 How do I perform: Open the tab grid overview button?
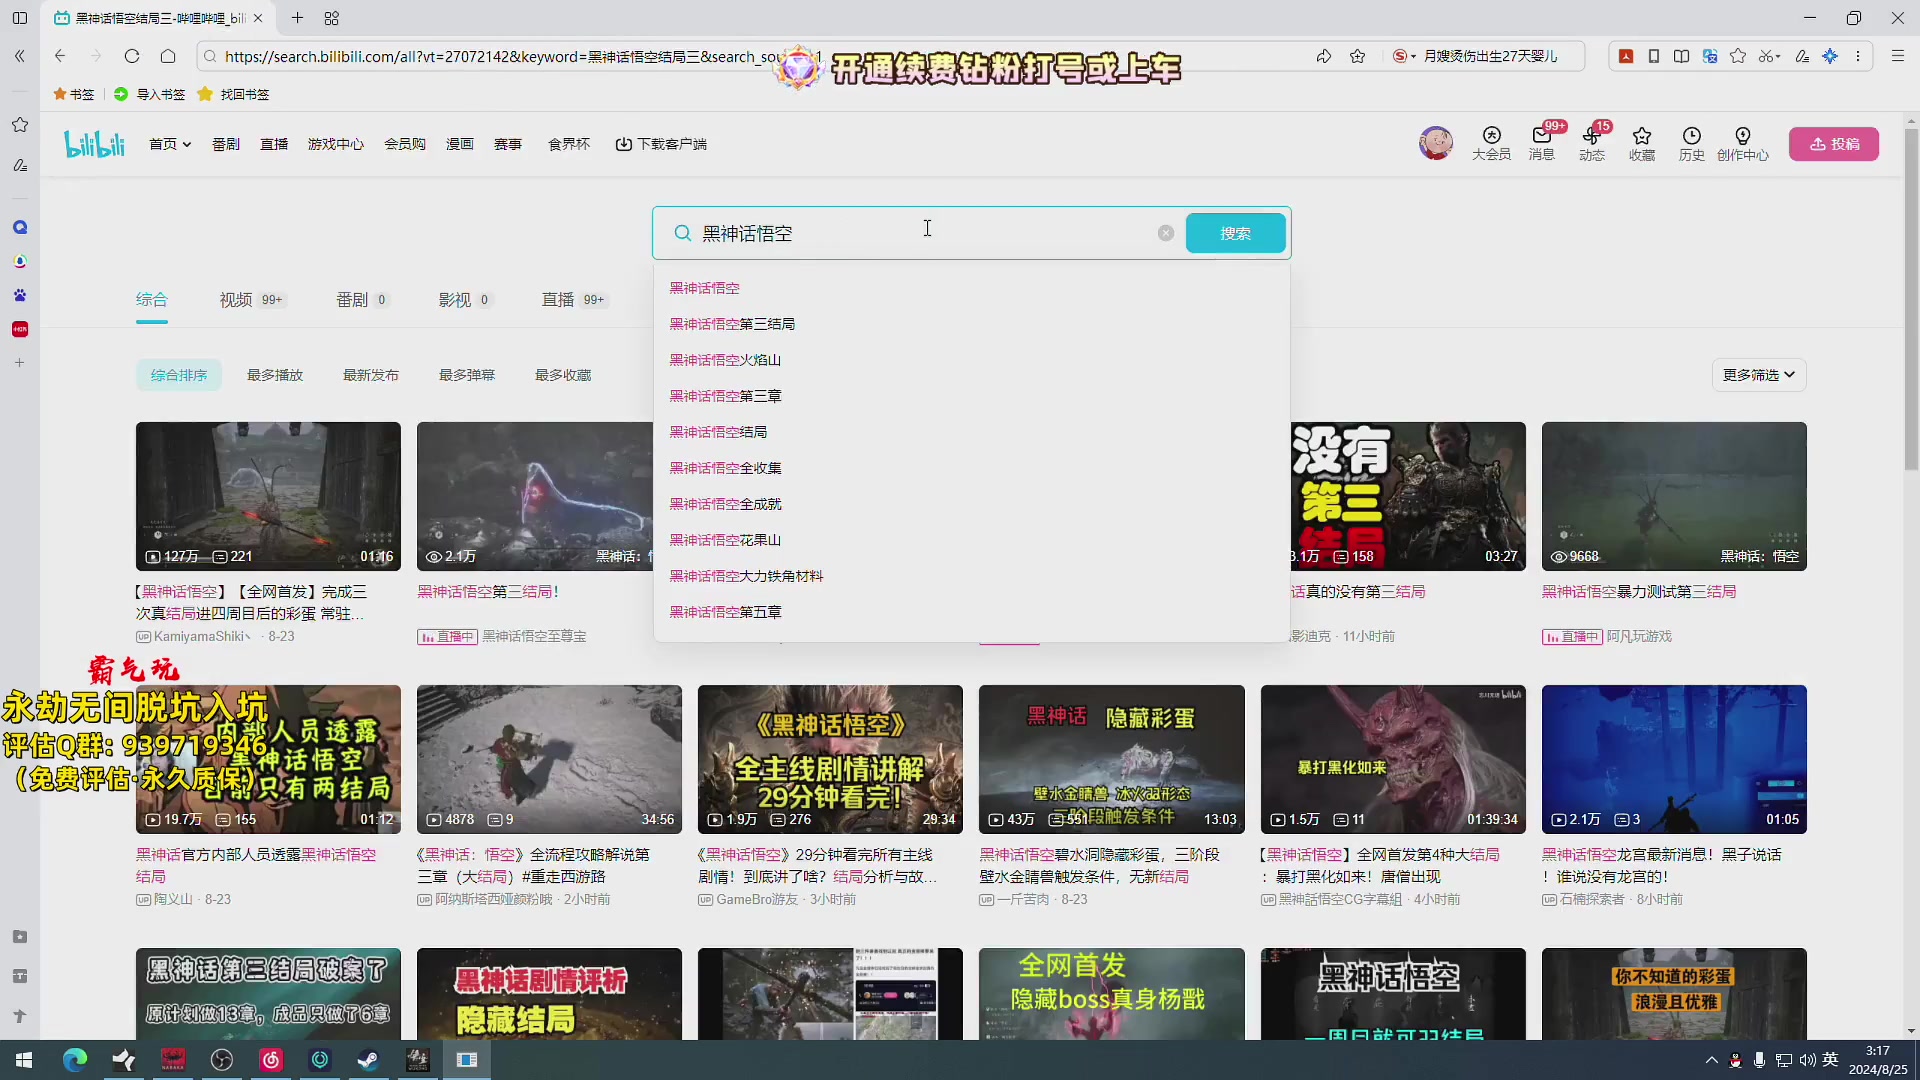coord(332,18)
